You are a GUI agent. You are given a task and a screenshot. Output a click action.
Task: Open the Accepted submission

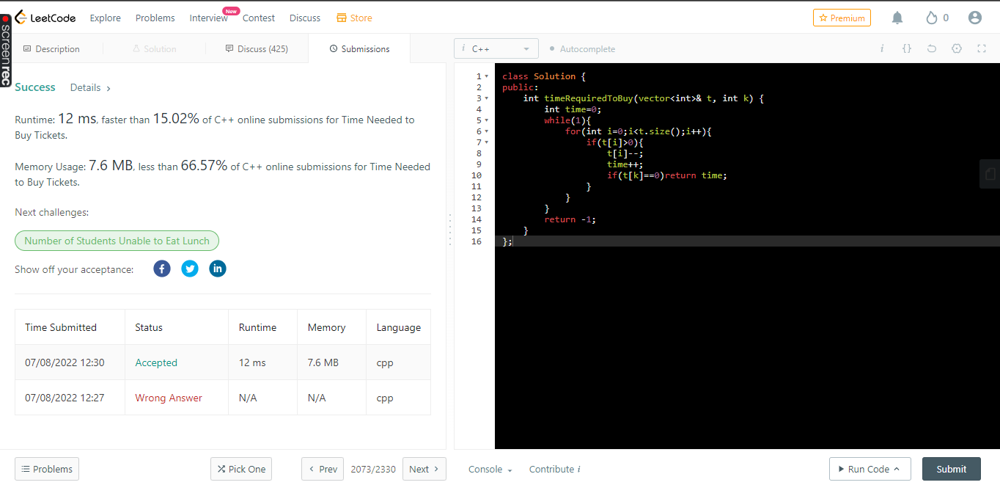click(156, 362)
